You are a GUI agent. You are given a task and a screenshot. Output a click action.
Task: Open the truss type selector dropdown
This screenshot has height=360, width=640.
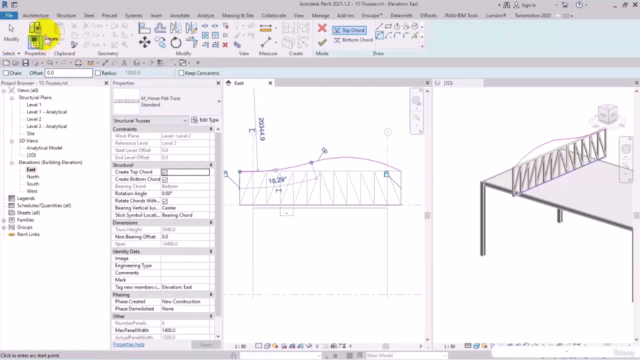click(x=219, y=102)
